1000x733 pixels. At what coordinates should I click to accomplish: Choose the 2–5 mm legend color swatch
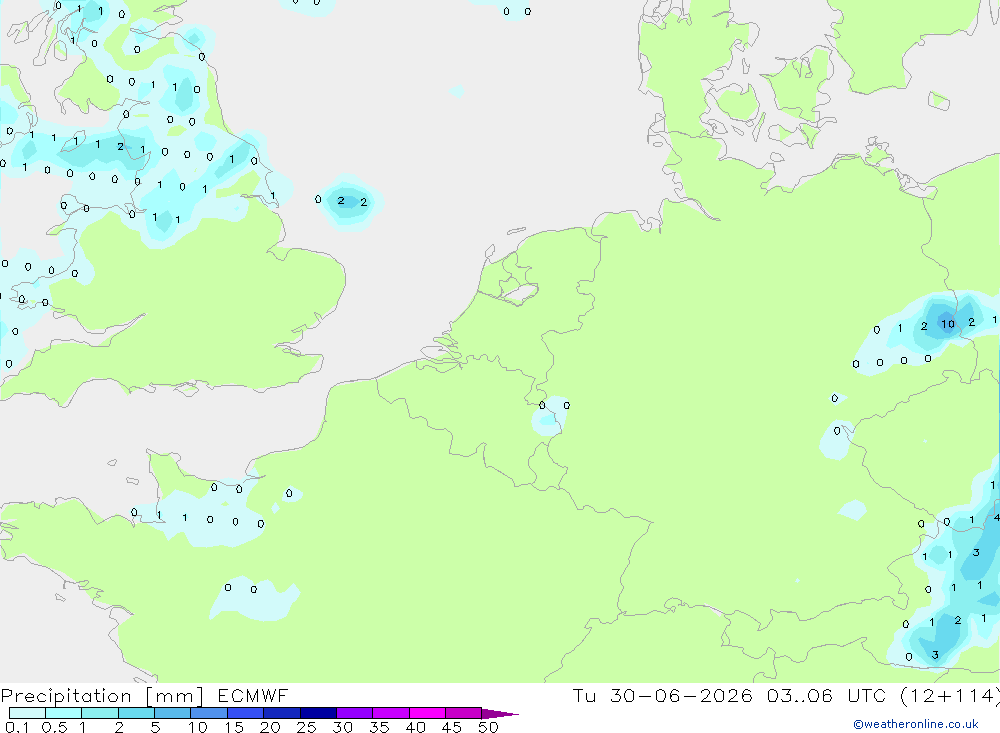pyautogui.click(x=136, y=713)
